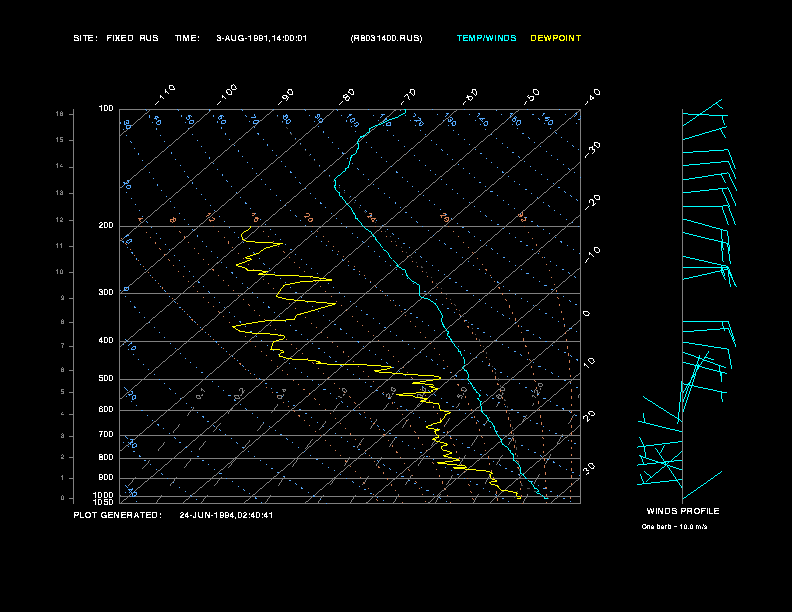This screenshot has width=792, height=612.
Task: Click the 9 km tick on height axis
Action: click(63, 298)
